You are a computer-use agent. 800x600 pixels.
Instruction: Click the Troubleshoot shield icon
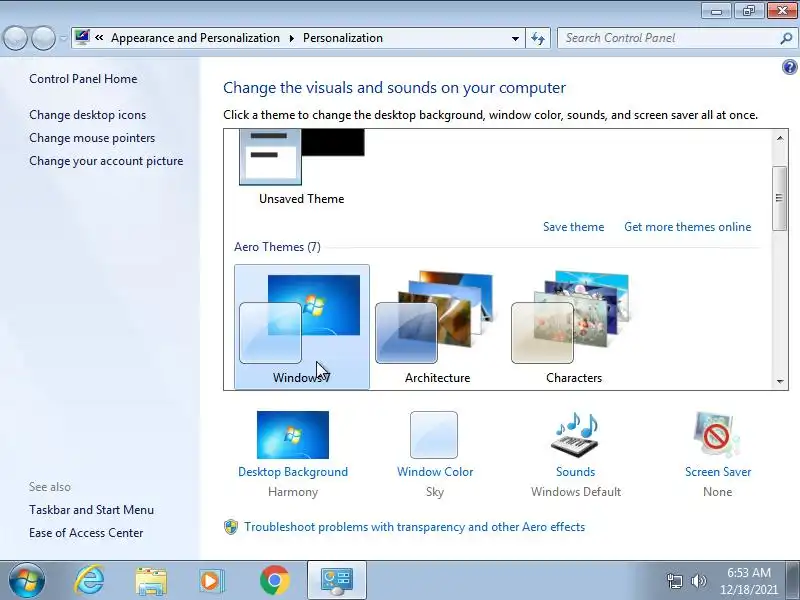(231, 527)
